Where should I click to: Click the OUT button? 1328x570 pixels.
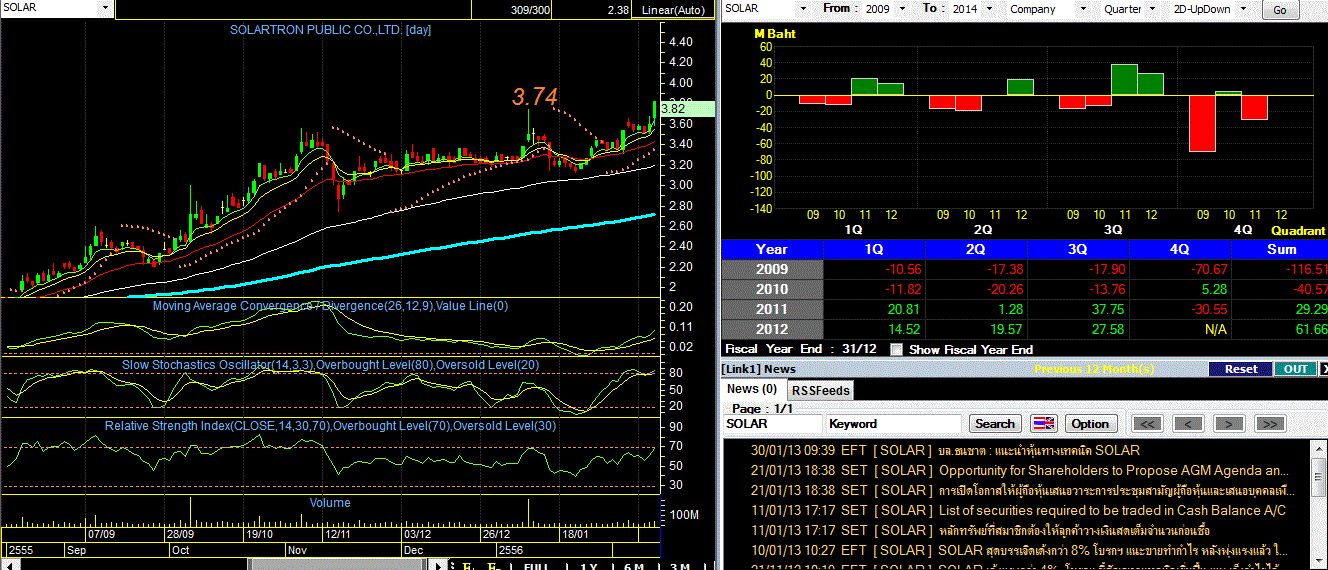[1296, 369]
